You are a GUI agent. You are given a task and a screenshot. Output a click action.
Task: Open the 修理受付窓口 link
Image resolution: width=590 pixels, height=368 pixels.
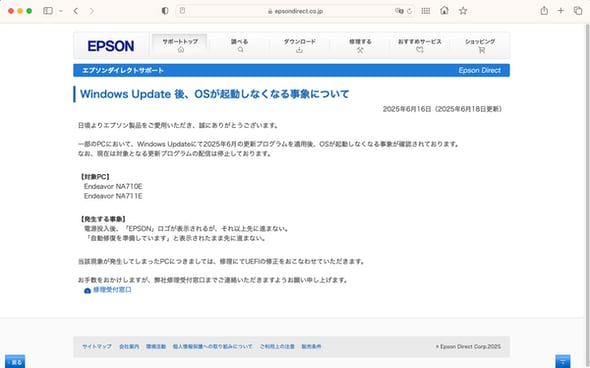click(112, 290)
